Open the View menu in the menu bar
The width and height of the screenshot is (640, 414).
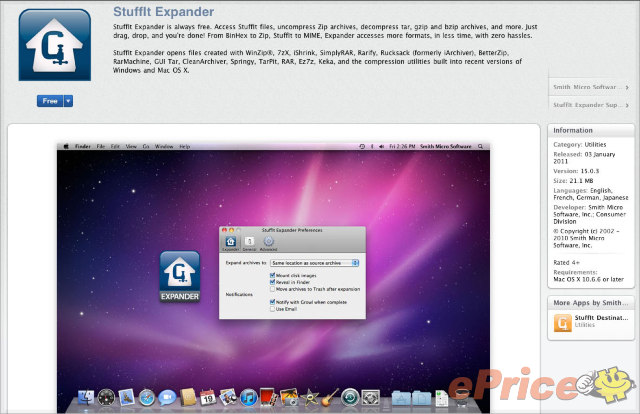click(131, 146)
